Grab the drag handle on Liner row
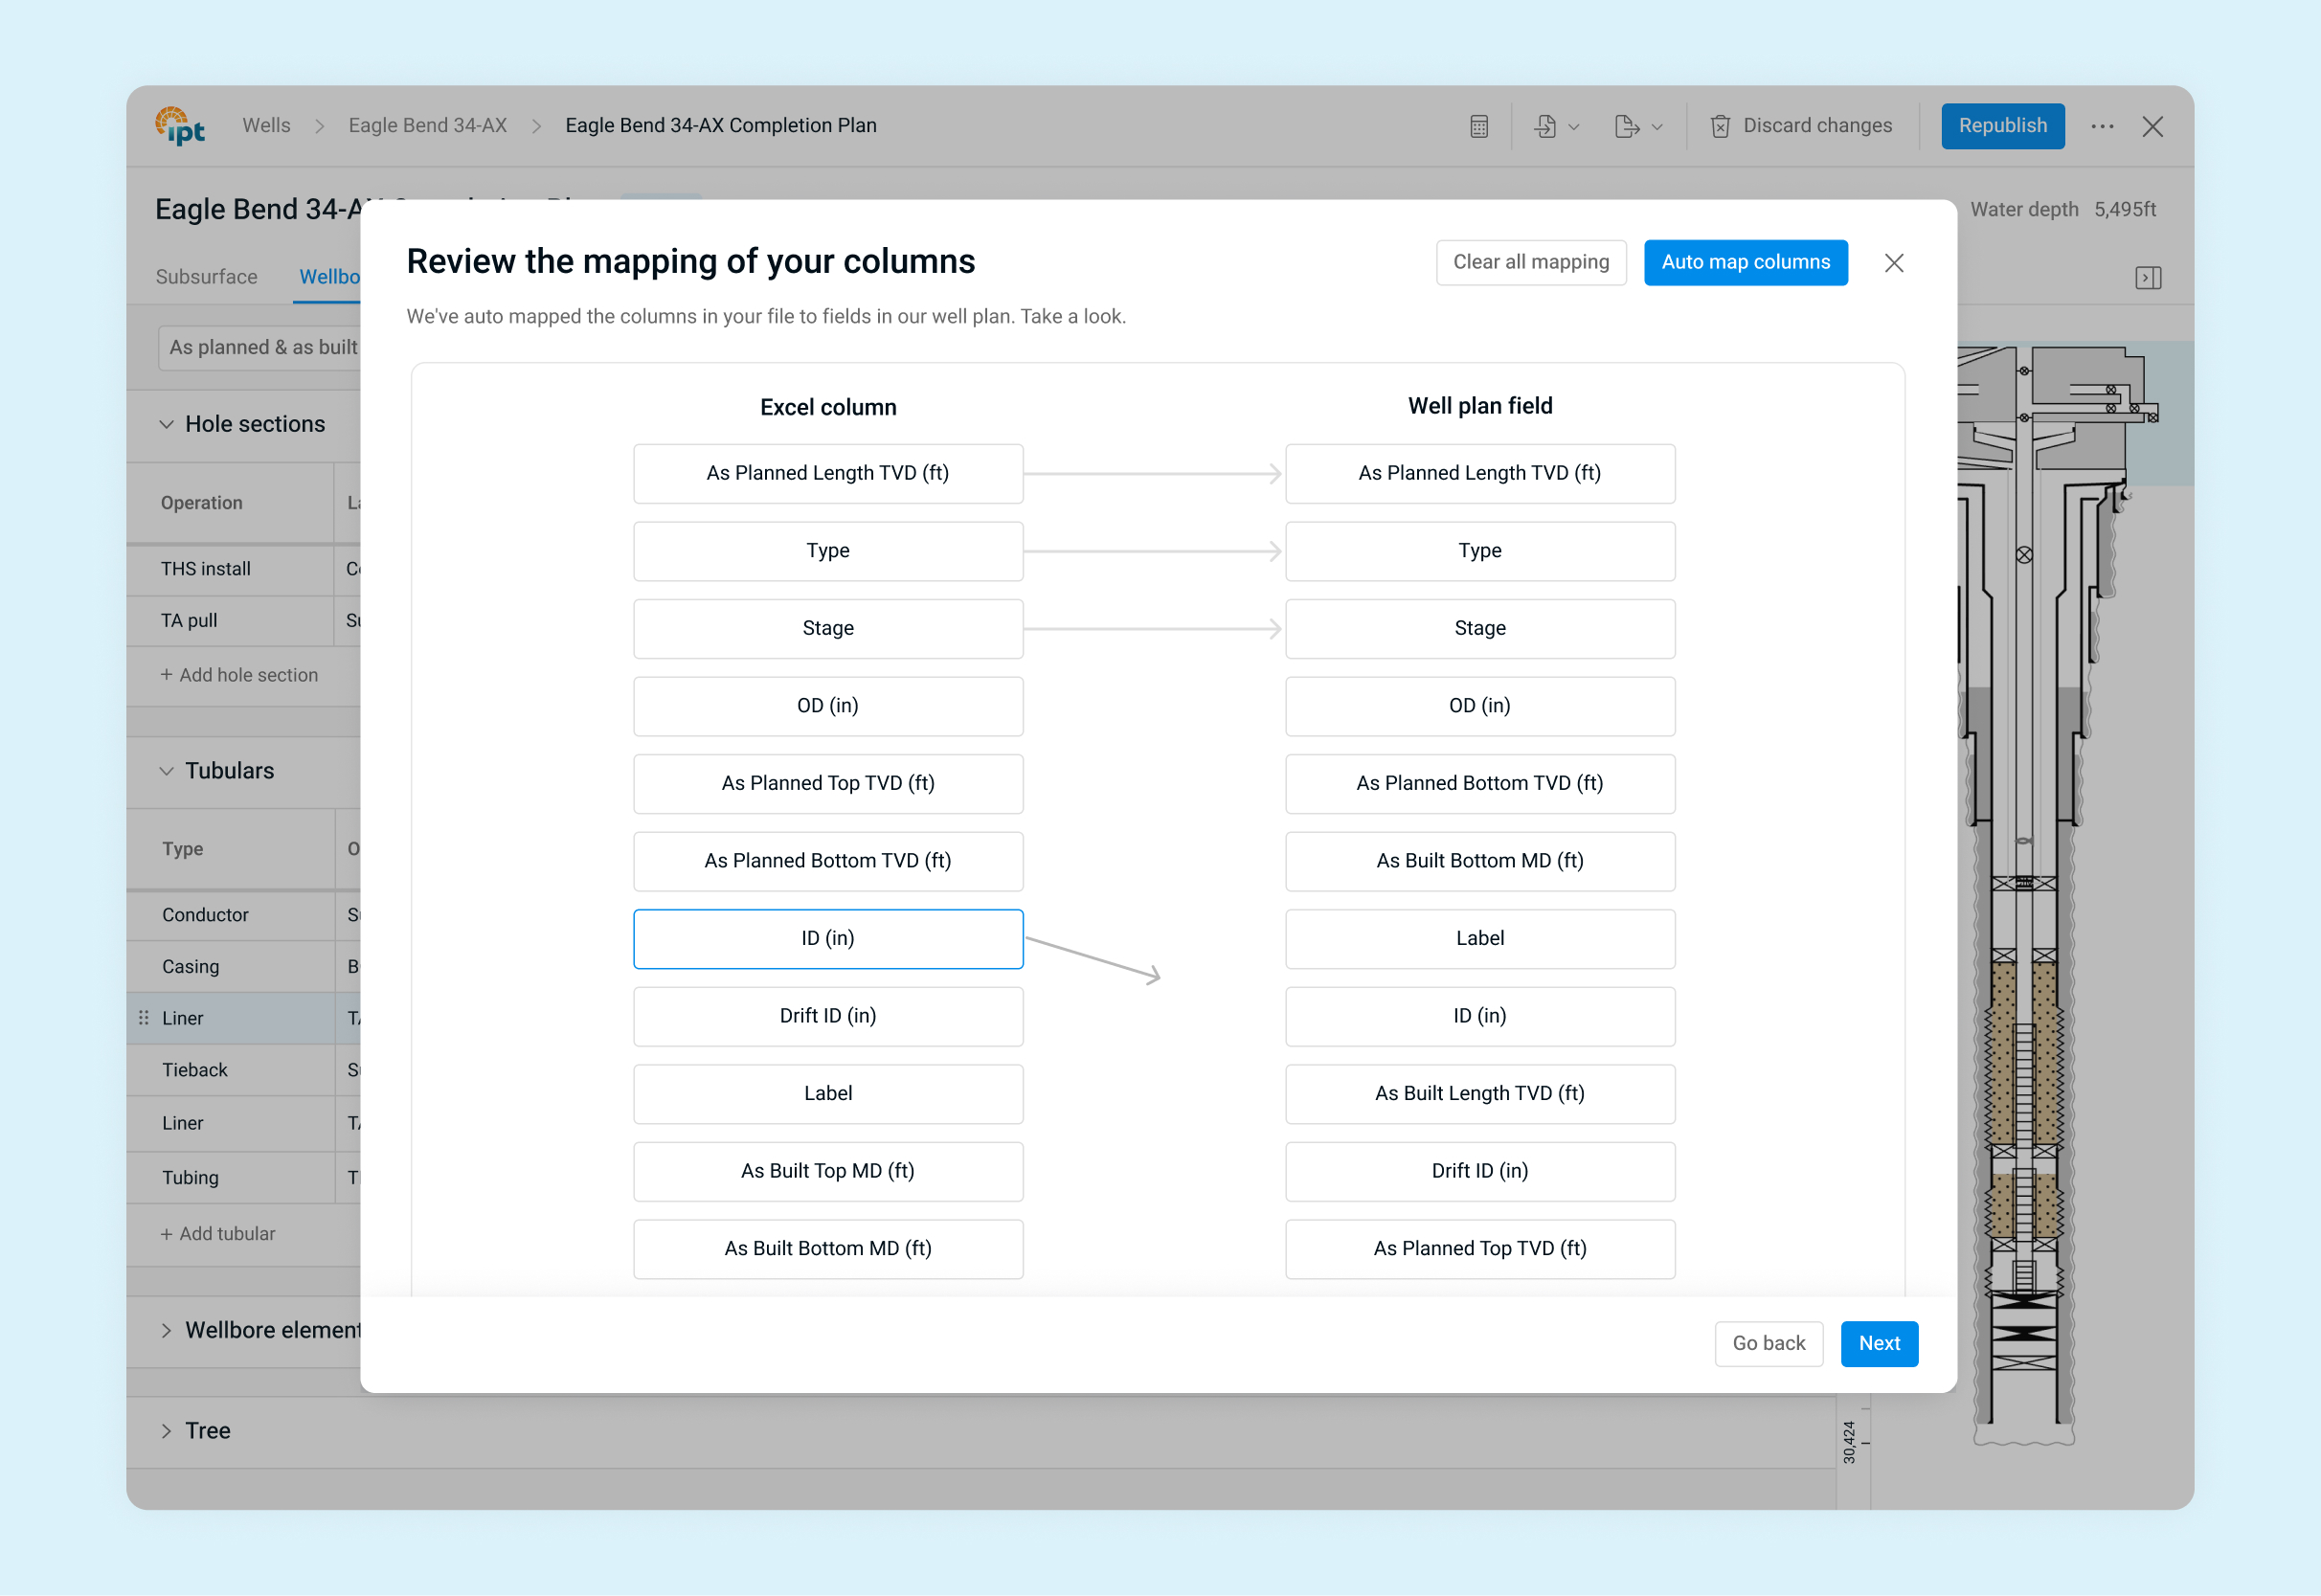This screenshot has width=2321, height=1596. pyautogui.click(x=144, y=1018)
